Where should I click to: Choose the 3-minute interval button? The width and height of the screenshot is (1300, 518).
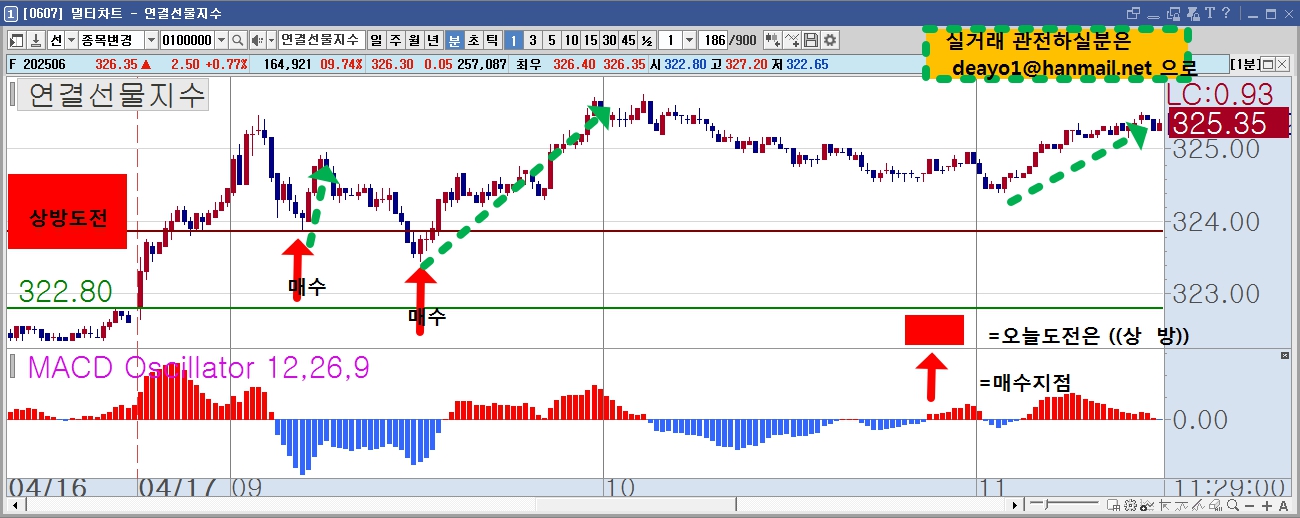tap(533, 40)
